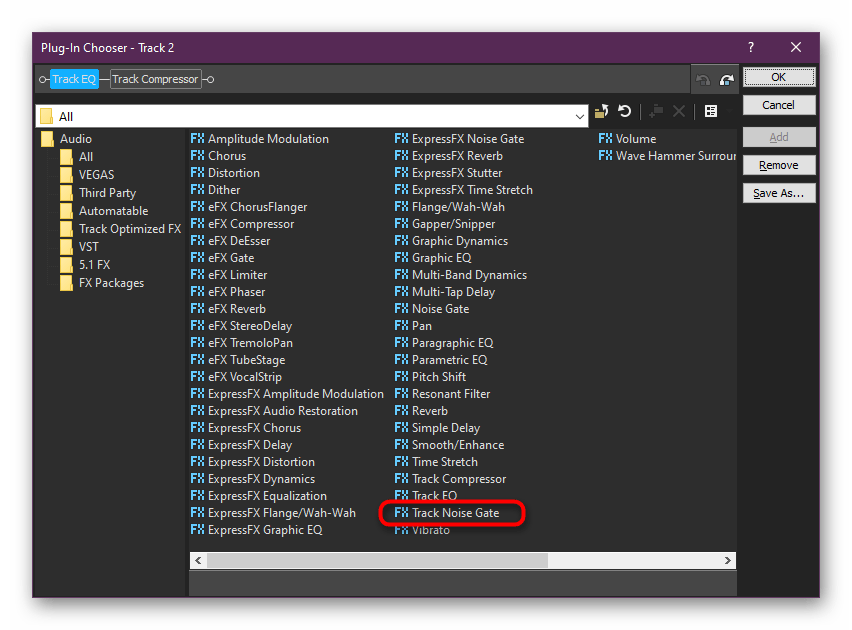
Task: Click the move plug-in right arrow icon
Action: pyautogui.click(x=726, y=80)
